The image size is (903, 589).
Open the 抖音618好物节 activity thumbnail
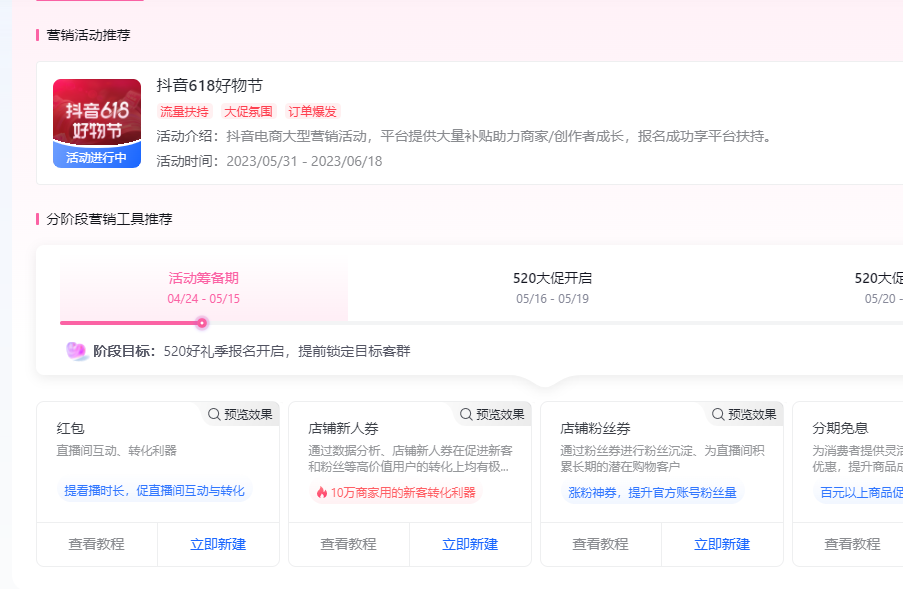tap(97, 123)
